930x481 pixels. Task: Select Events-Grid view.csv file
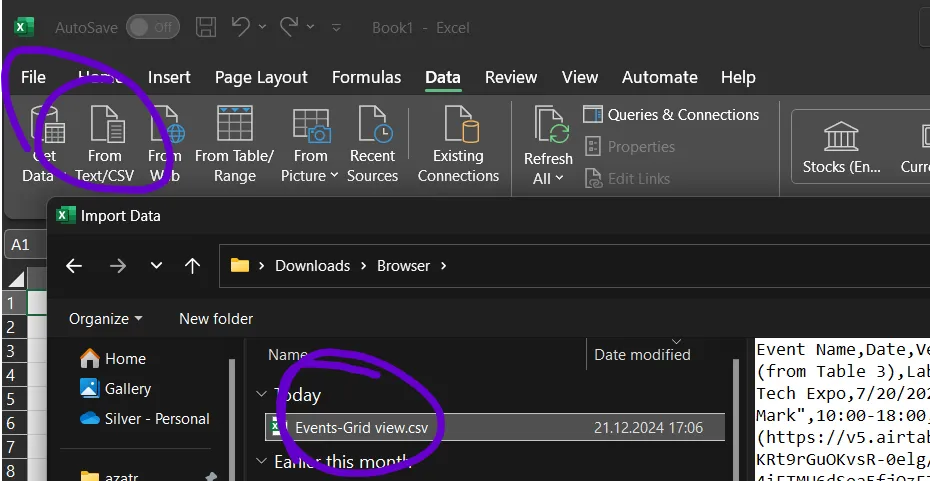click(x=495, y=428)
